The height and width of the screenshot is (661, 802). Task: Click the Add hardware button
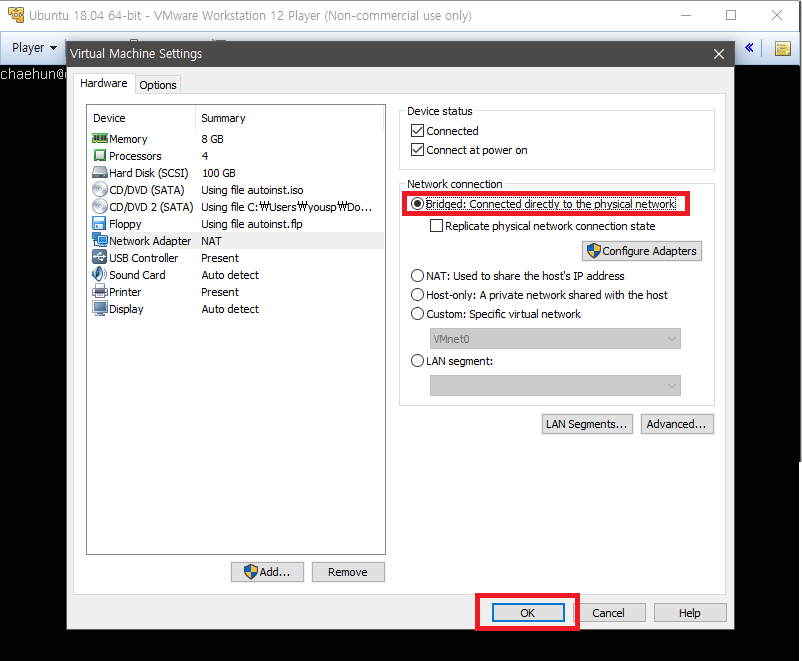(267, 572)
